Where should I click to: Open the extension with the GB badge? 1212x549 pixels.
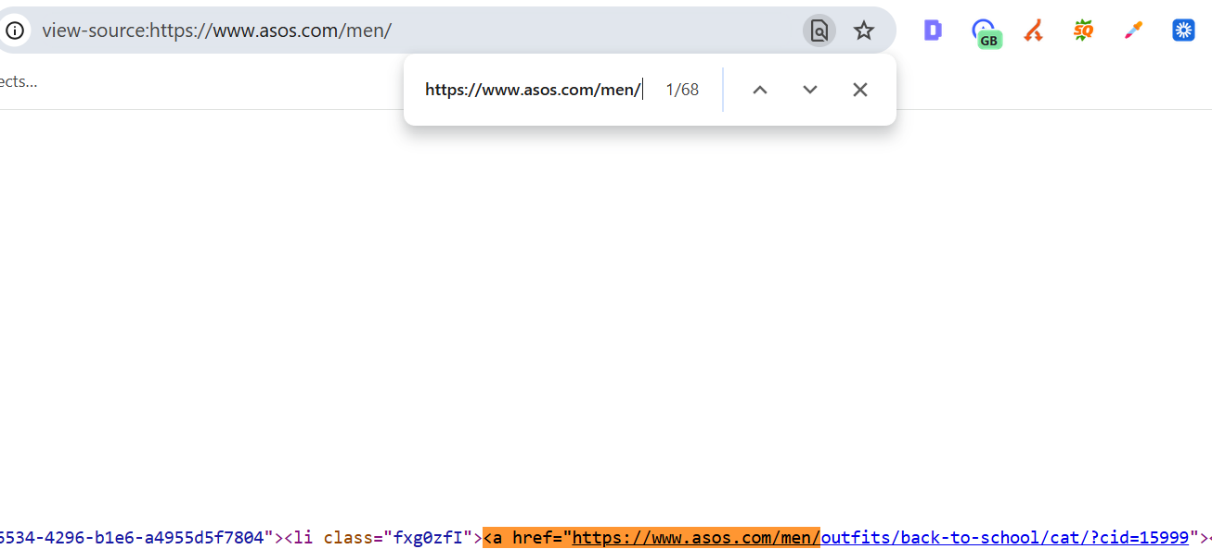[985, 33]
